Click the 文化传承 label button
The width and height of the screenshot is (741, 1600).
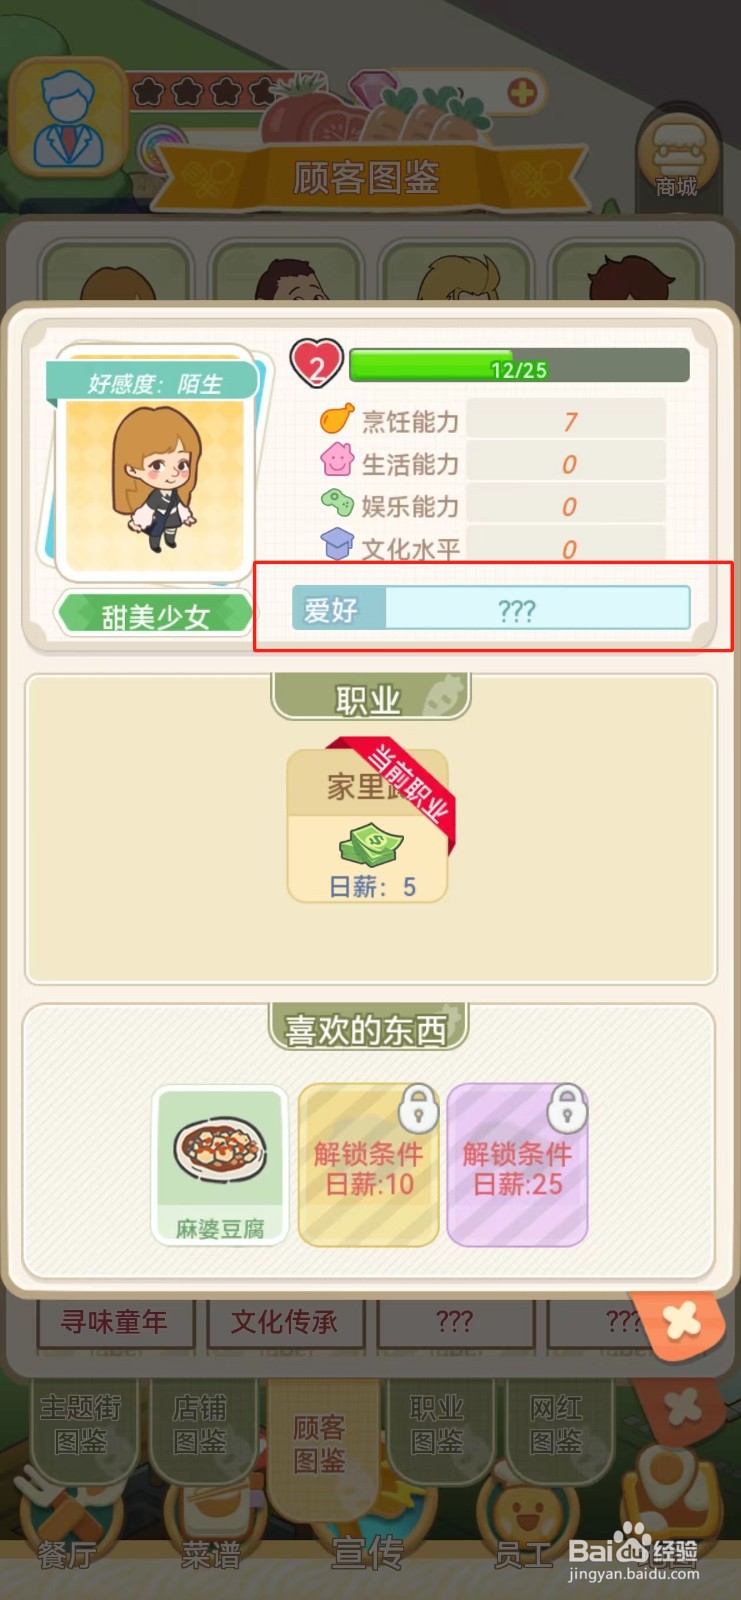pyautogui.click(x=284, y=1323)
